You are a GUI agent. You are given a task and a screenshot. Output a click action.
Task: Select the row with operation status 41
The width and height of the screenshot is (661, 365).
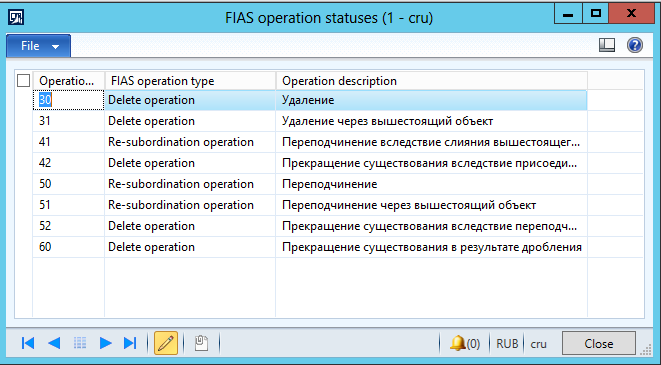click(x=310, y=142)
